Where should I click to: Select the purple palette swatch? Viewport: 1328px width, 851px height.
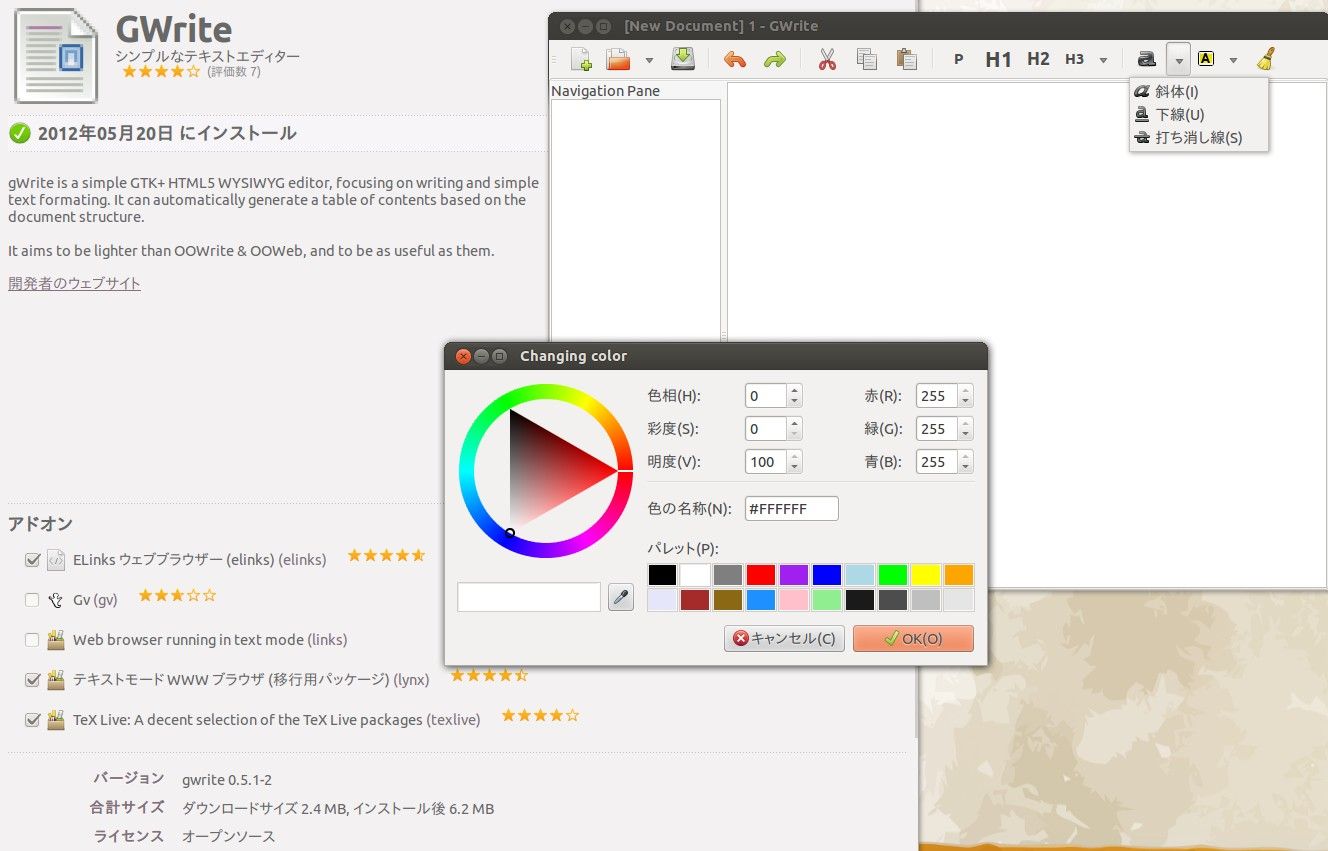794,575
